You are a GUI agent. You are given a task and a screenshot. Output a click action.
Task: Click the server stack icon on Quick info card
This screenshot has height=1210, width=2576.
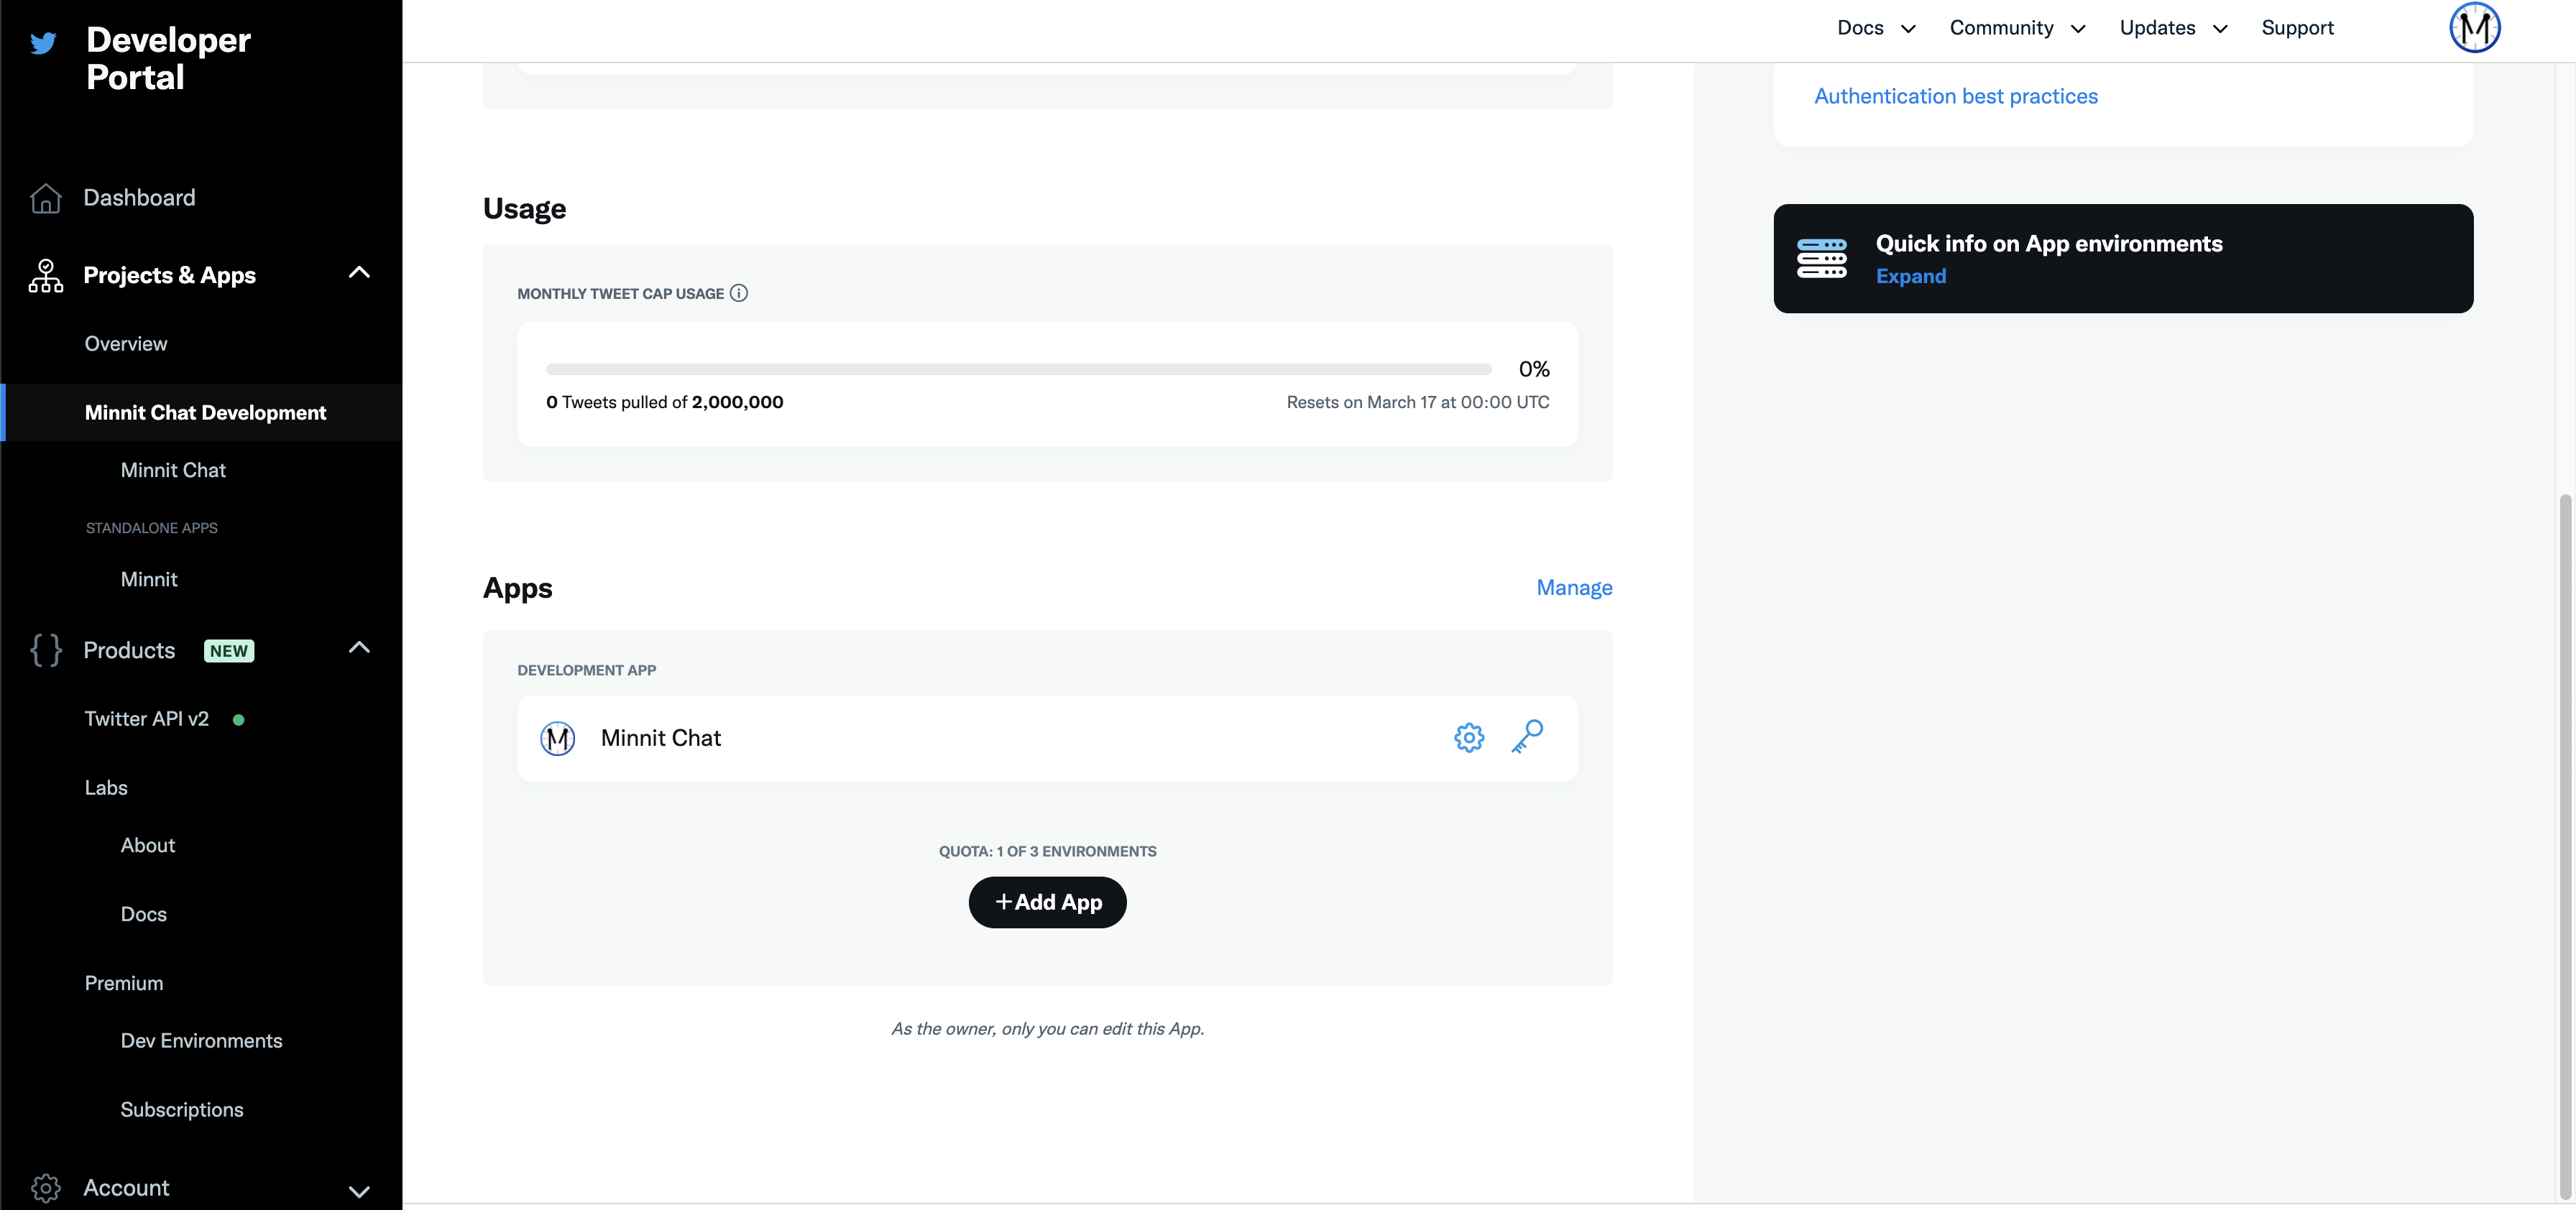coord(1822,258)
